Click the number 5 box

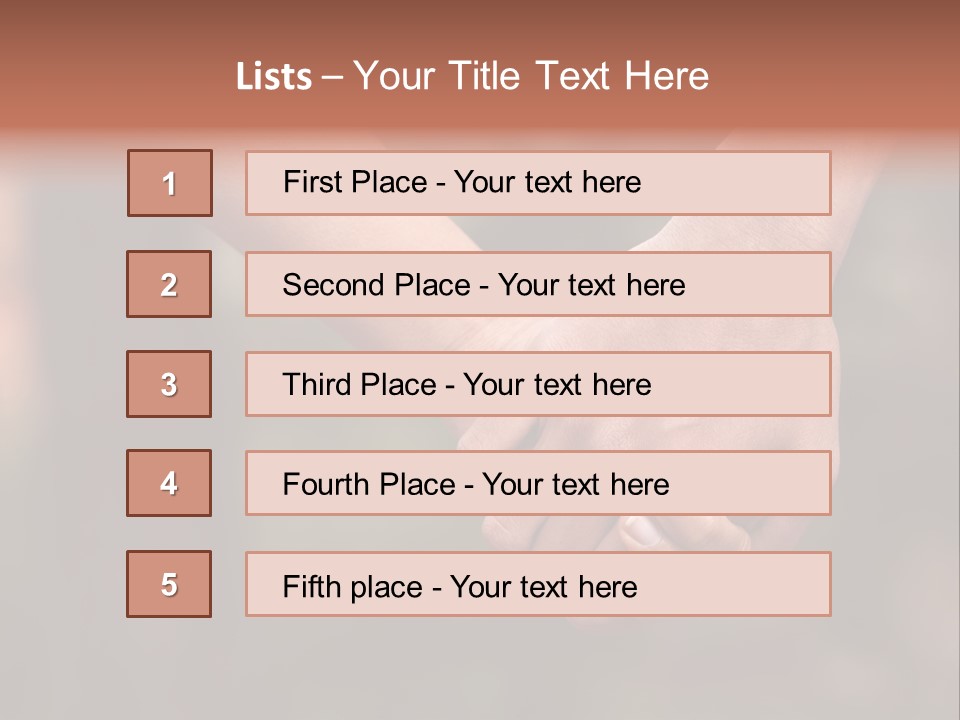[169, 584]
